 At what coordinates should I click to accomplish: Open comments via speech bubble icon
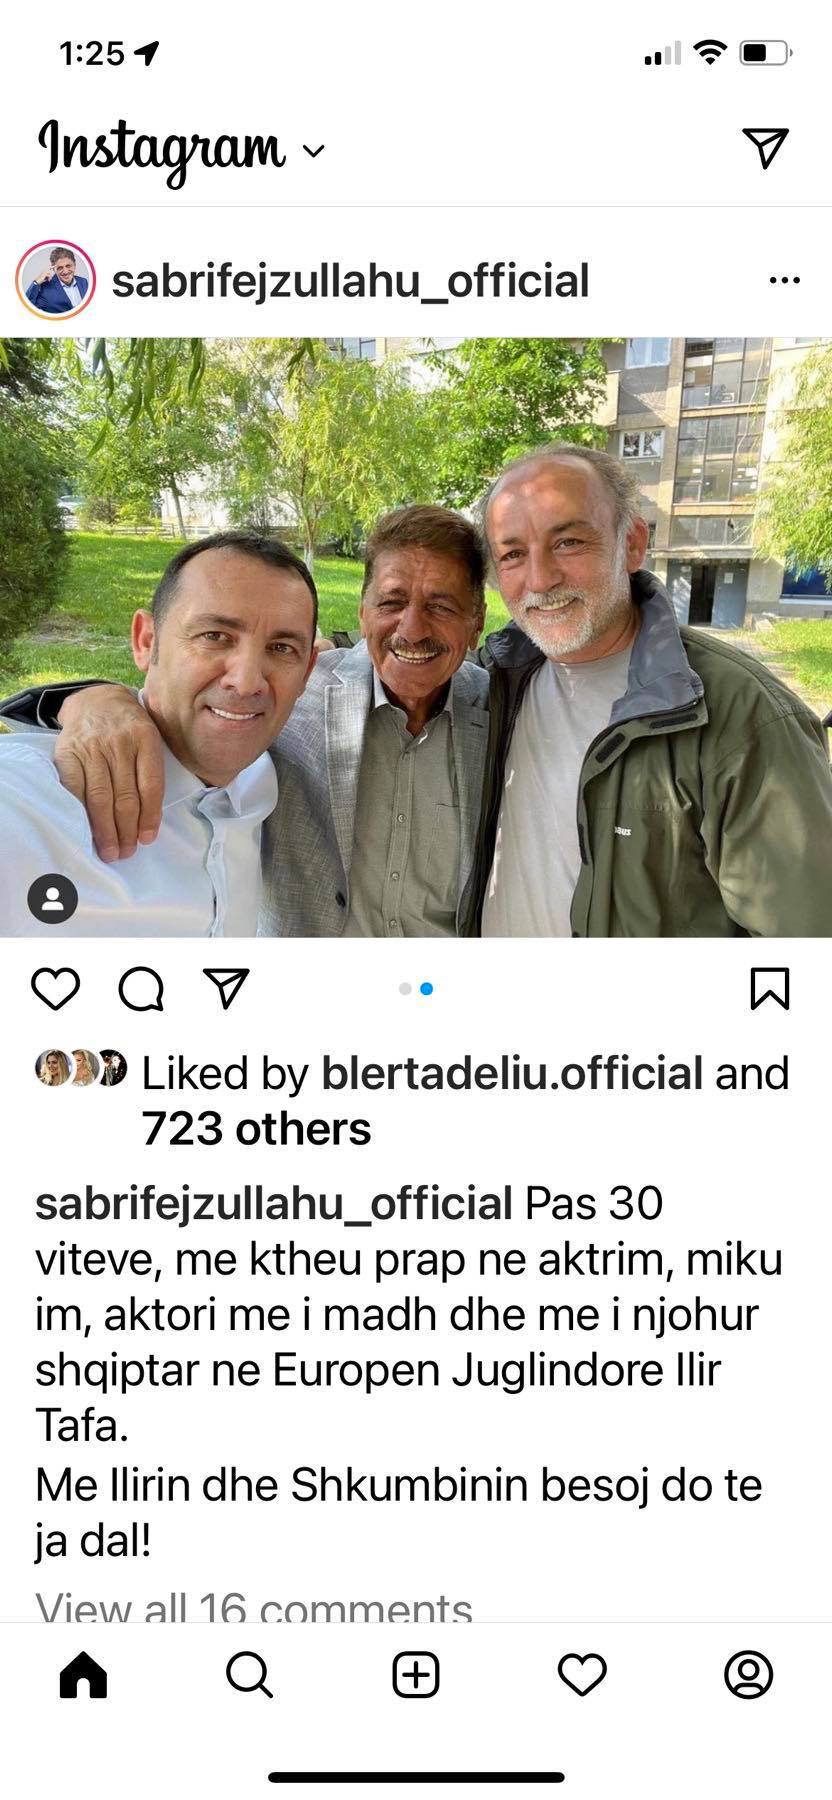141,989
